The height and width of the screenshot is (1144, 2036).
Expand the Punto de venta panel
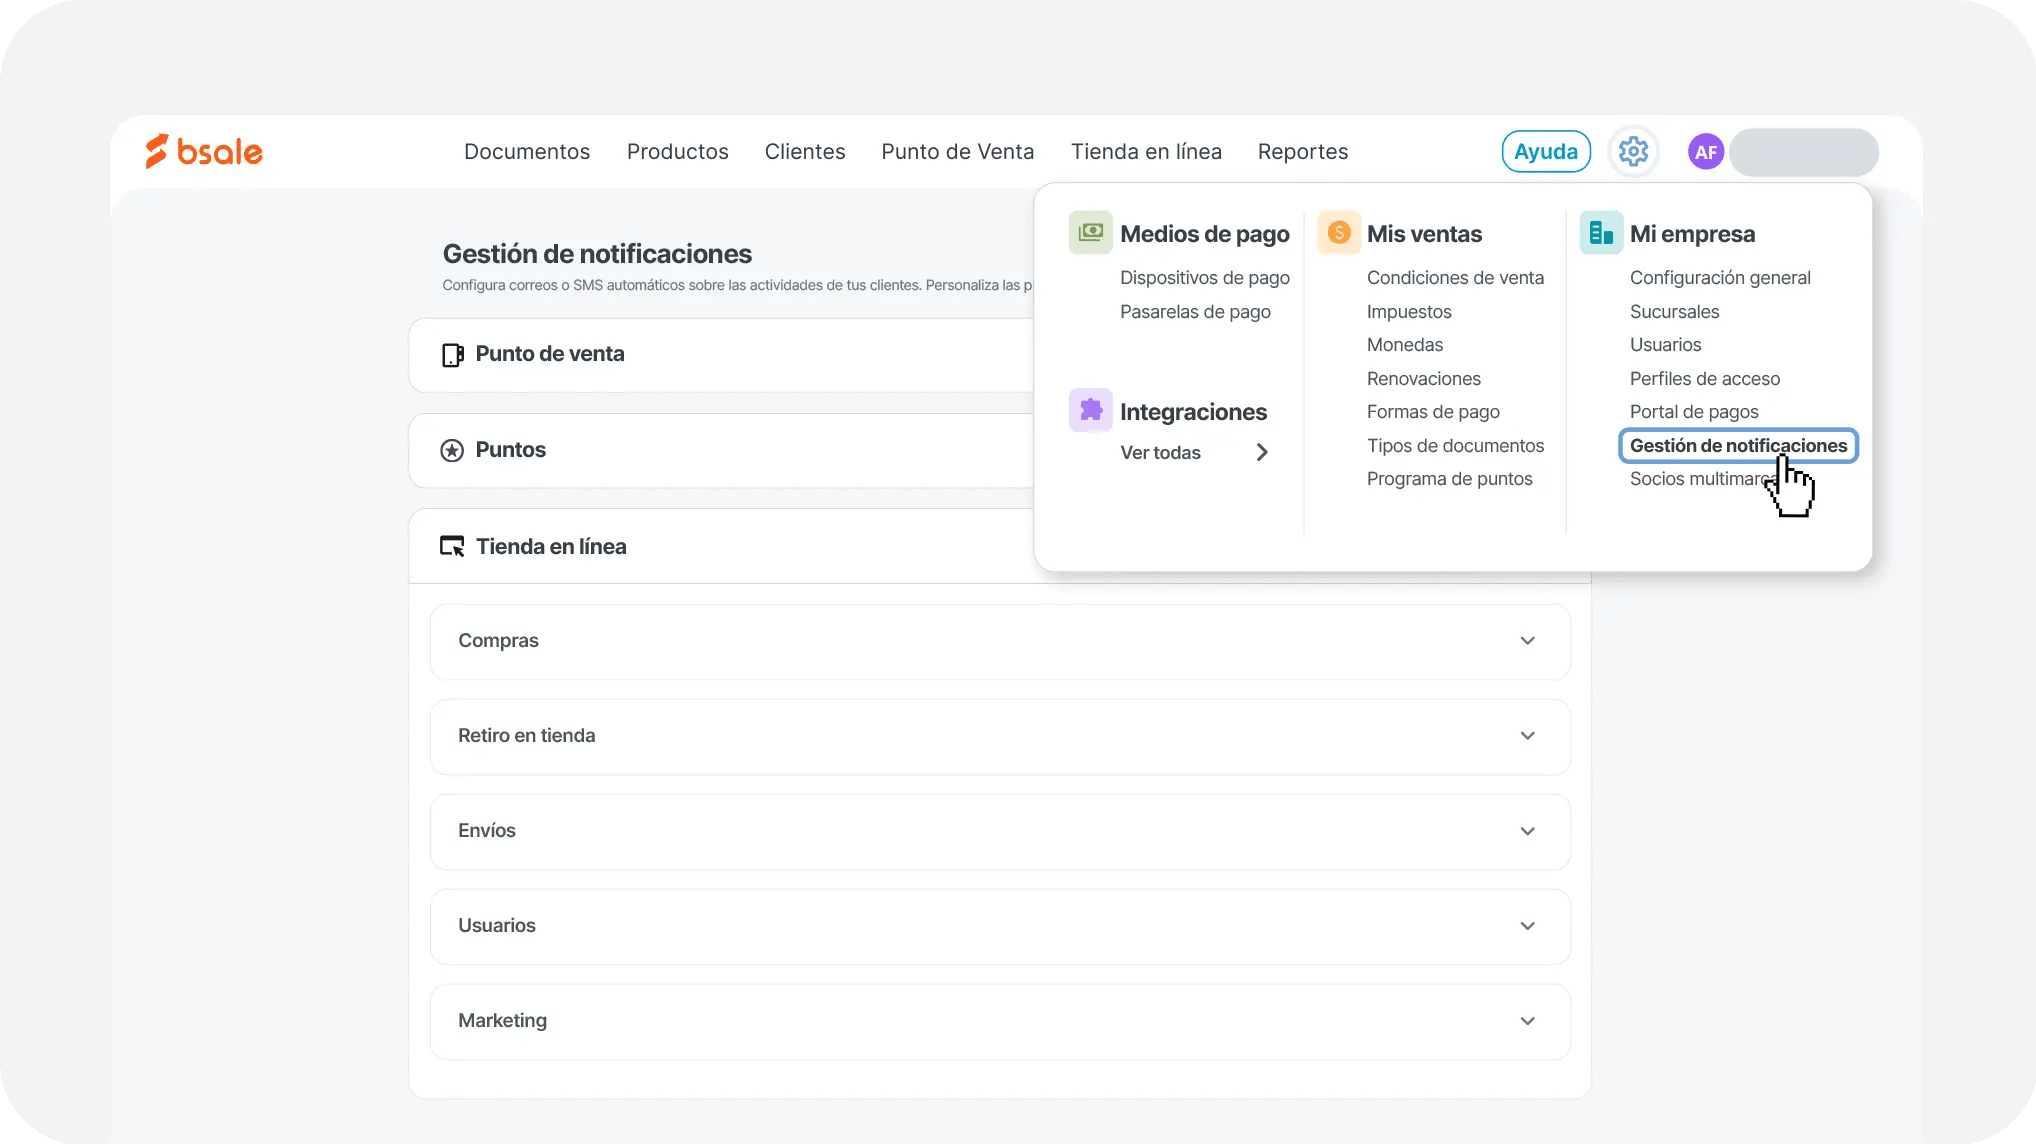pyautogui.click(x=720, y=355)
